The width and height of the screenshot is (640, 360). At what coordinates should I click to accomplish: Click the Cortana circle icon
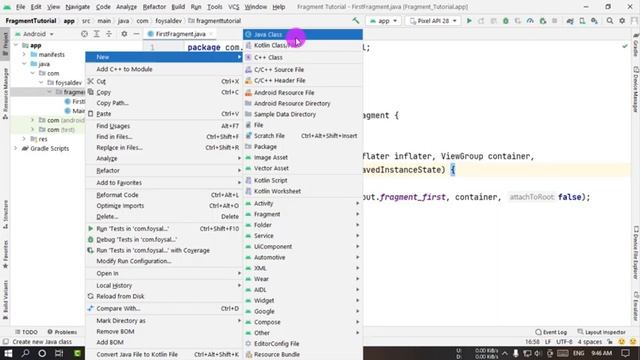point(42,353)
